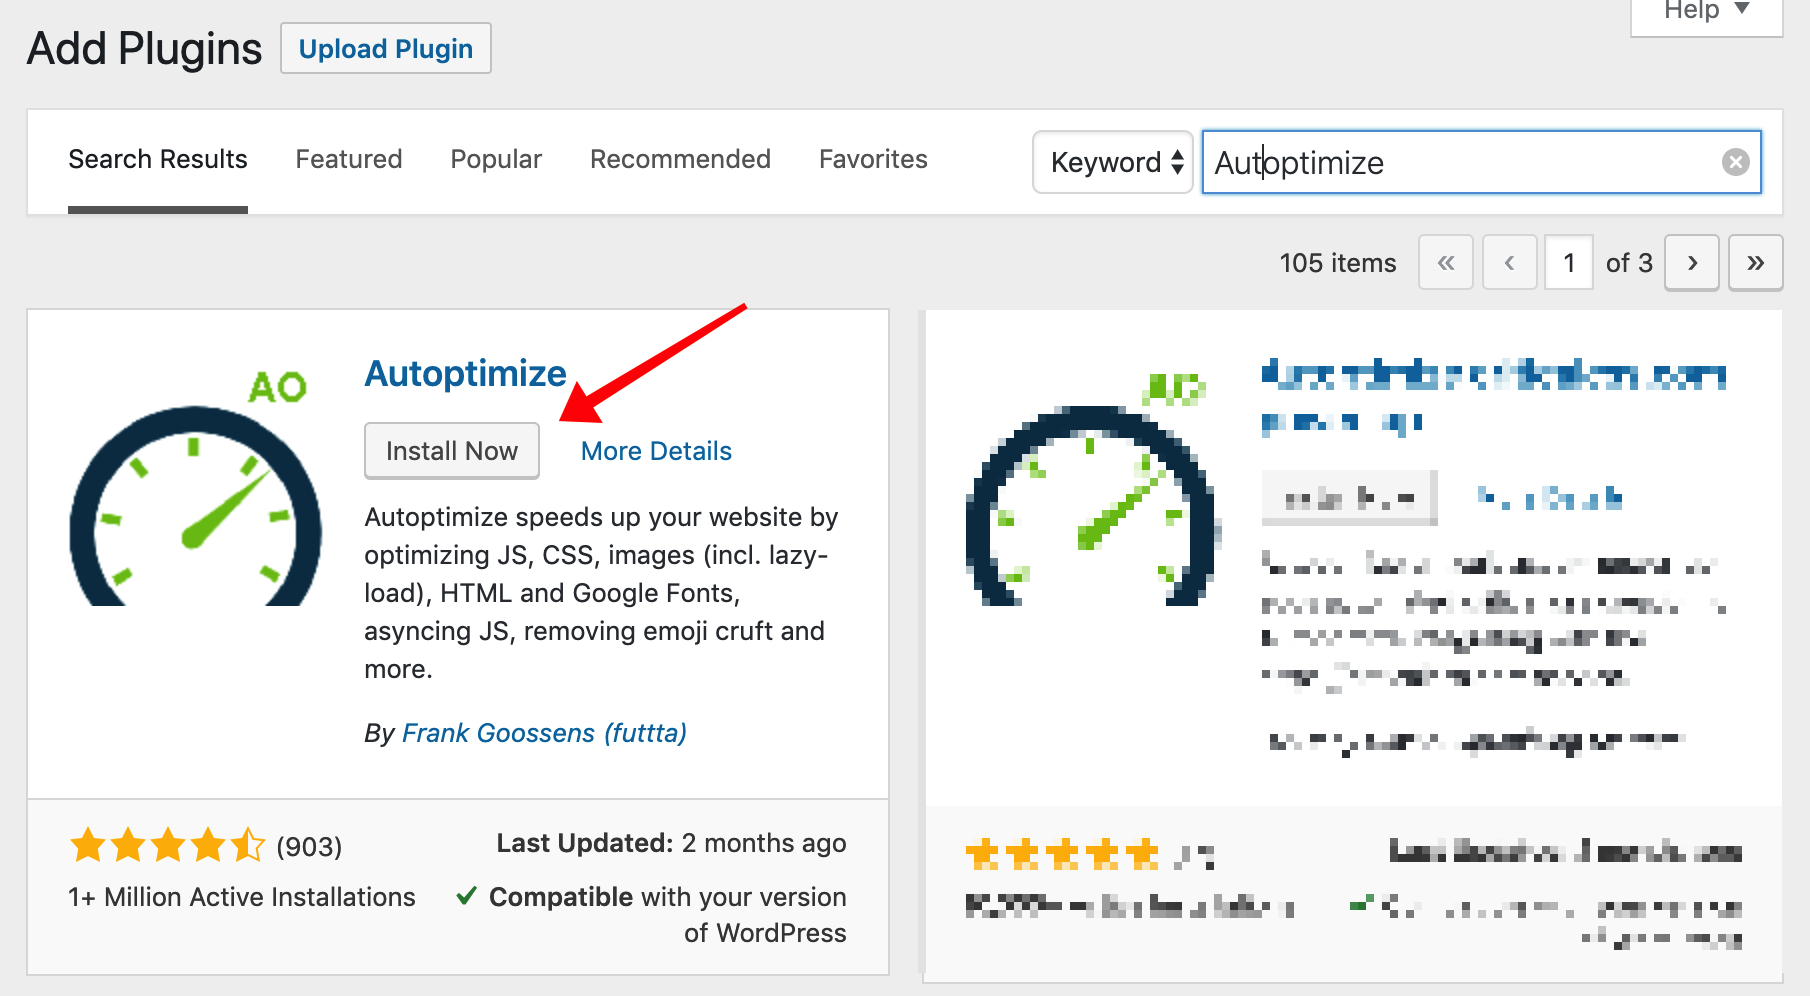Expand the Help panel

click(x=1706, y=12)
